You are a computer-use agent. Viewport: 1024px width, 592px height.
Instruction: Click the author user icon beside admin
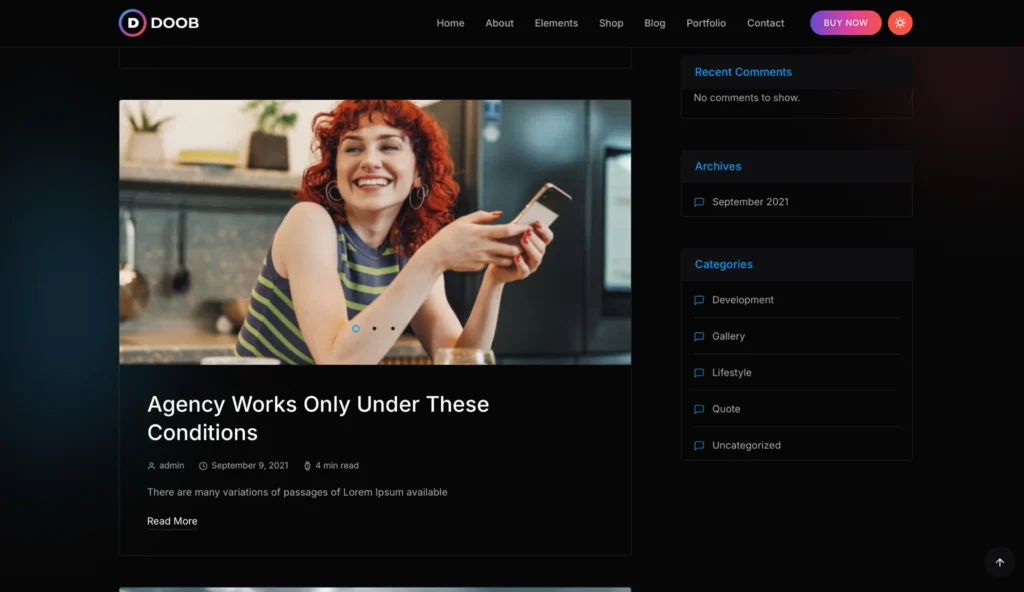(x=152, y=466)
